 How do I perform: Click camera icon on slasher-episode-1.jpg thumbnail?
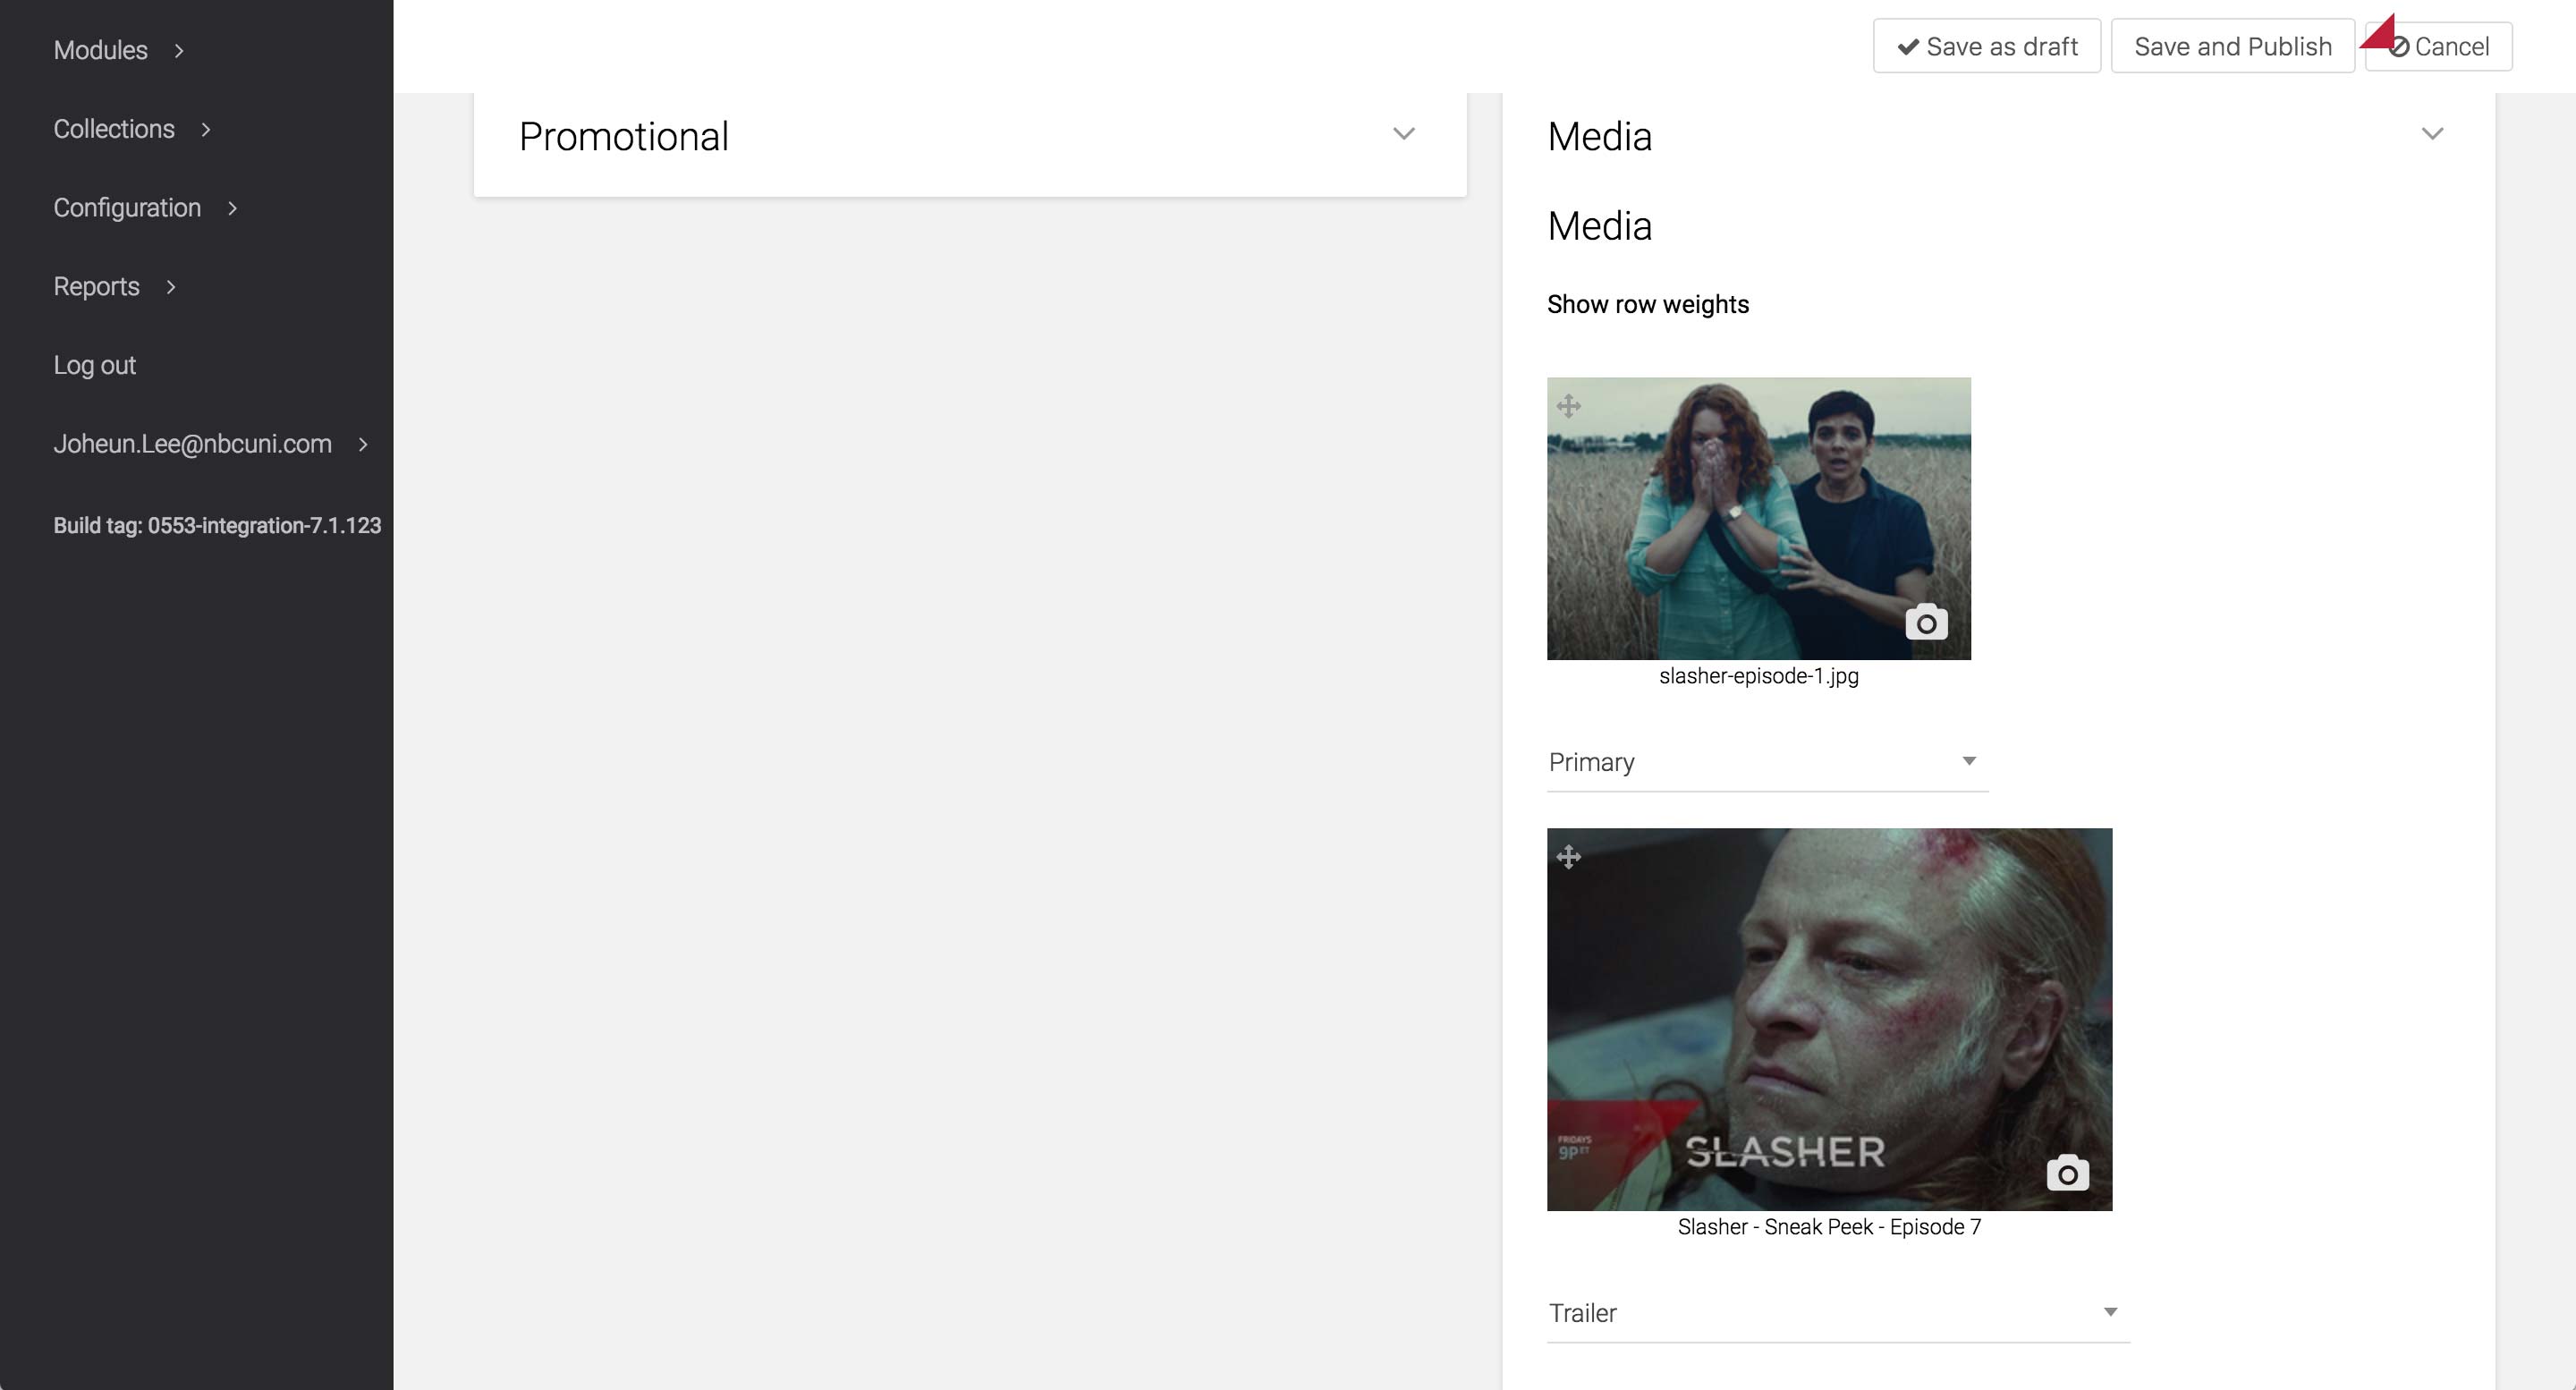(x=1926, y=622)
